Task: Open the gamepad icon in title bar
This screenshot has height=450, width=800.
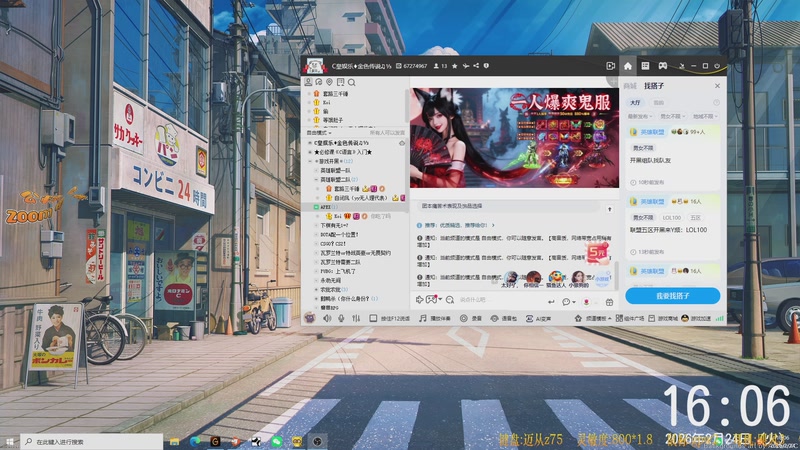Action: (663, 66)
